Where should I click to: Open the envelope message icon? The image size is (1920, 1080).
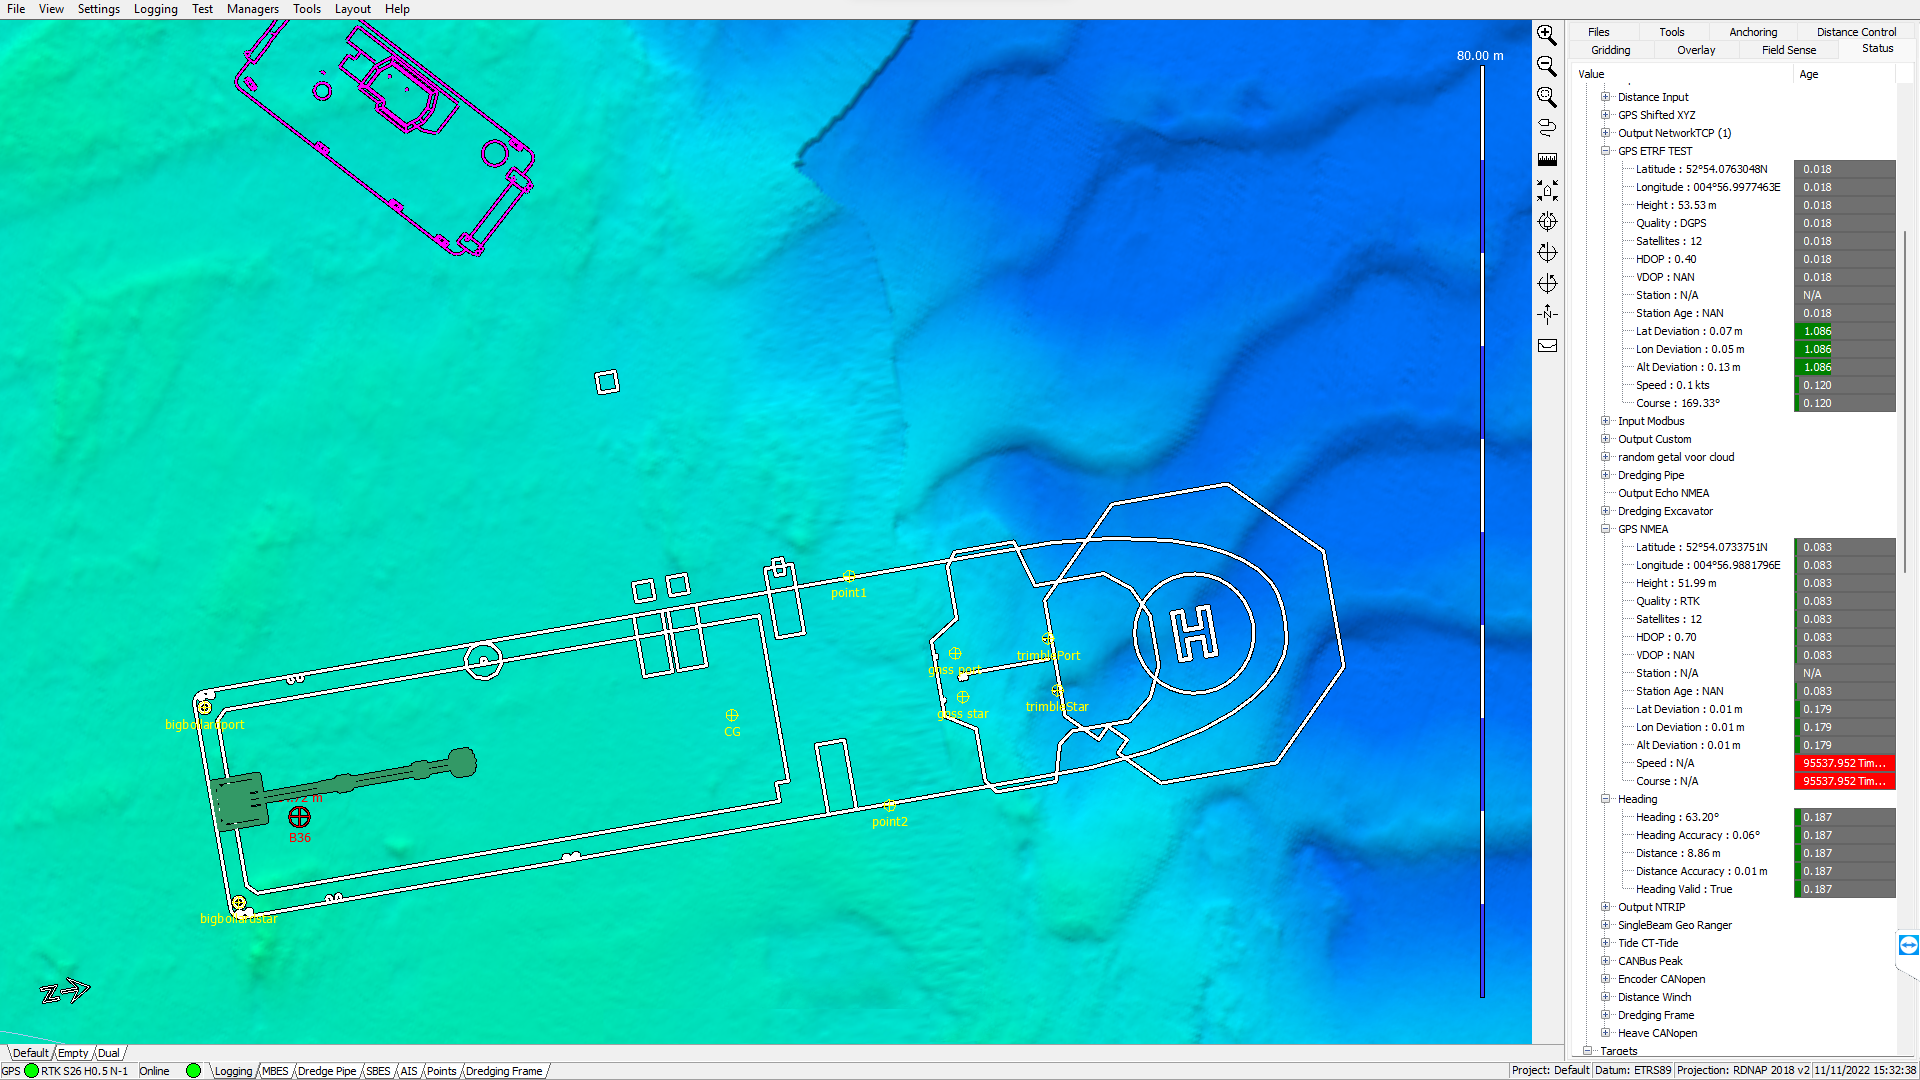click(x=1547, y=346)
